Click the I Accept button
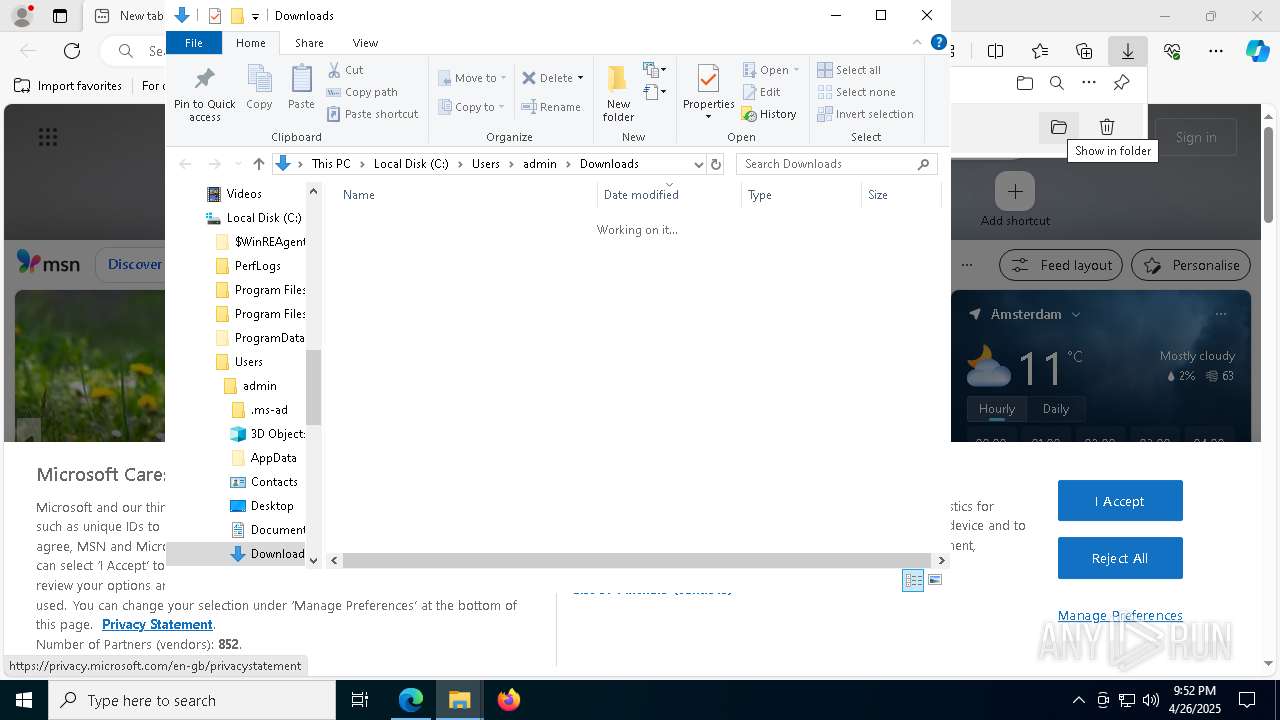This screenshot has width=1280, height=720. (1120, 501)
